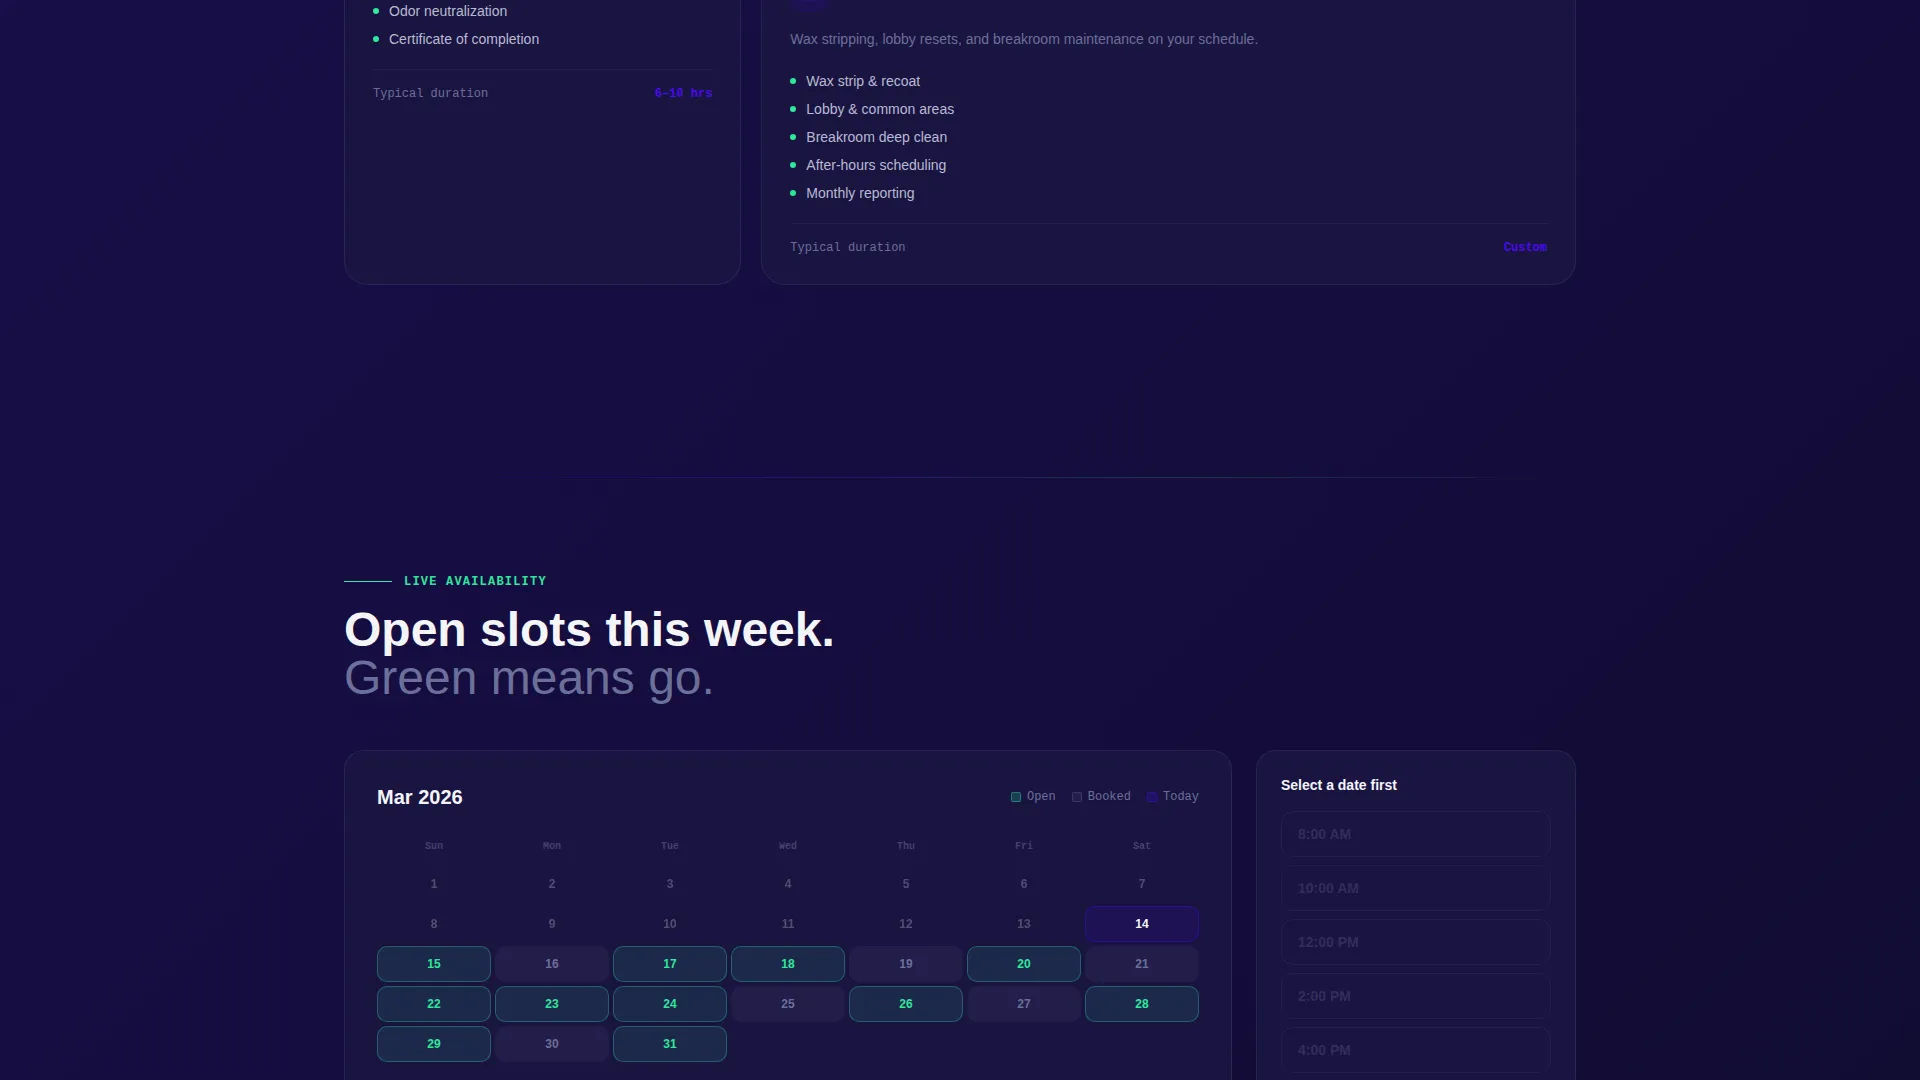Screen dimensions: 1920x1080
Task: Click past date 13 in calendar
Action: [x=1023, y=923]
